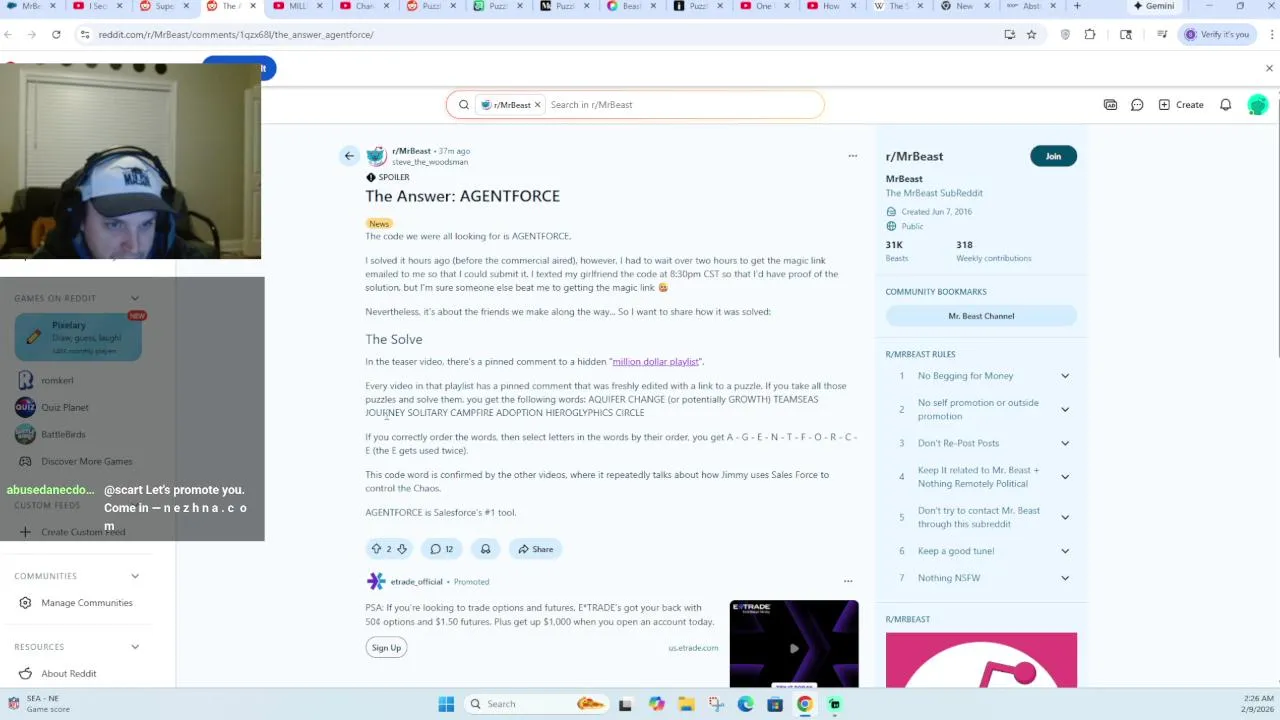This screenshot has height=720, width=1280.
Task: Join the r/MrBeast community
Action: coord(1053,156)
